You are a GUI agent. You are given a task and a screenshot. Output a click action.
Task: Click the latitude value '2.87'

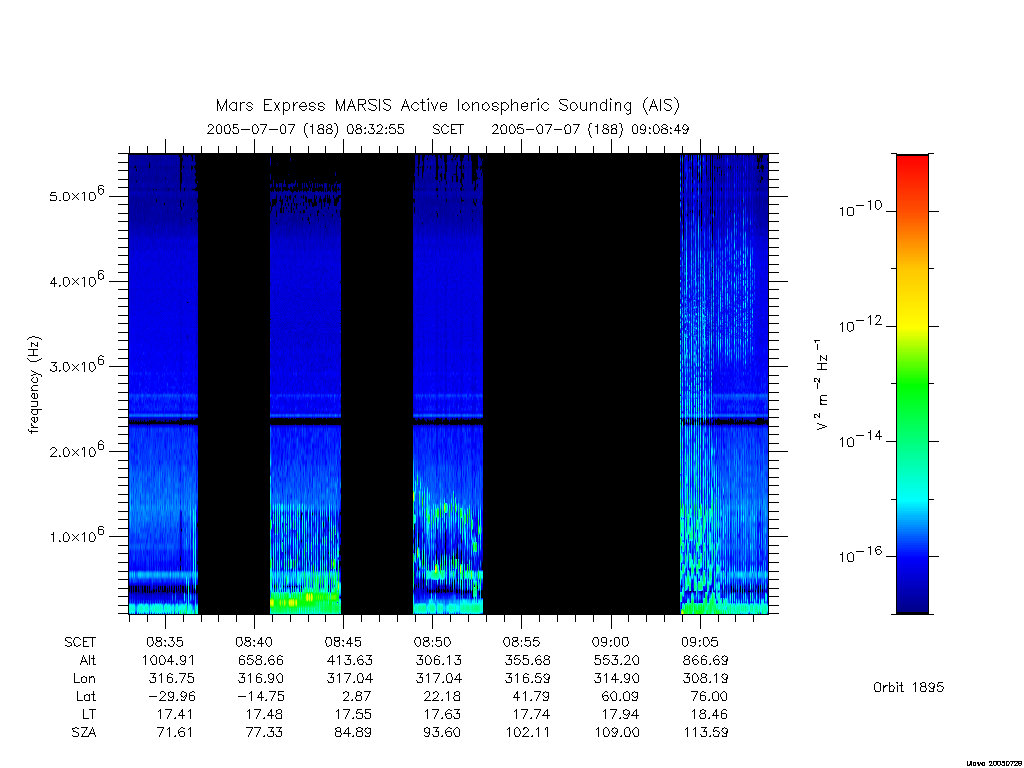(357, 696)
